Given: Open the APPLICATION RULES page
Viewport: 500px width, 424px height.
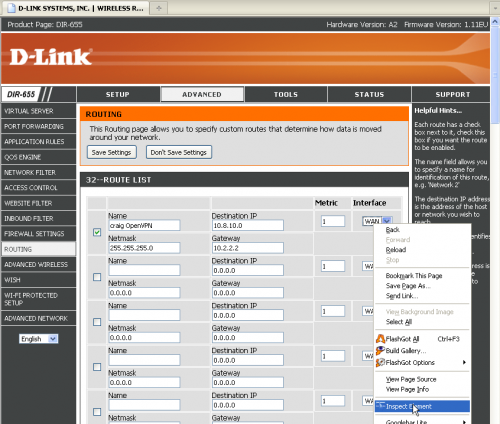Looking at the screenshot, I should click(38, 142).
